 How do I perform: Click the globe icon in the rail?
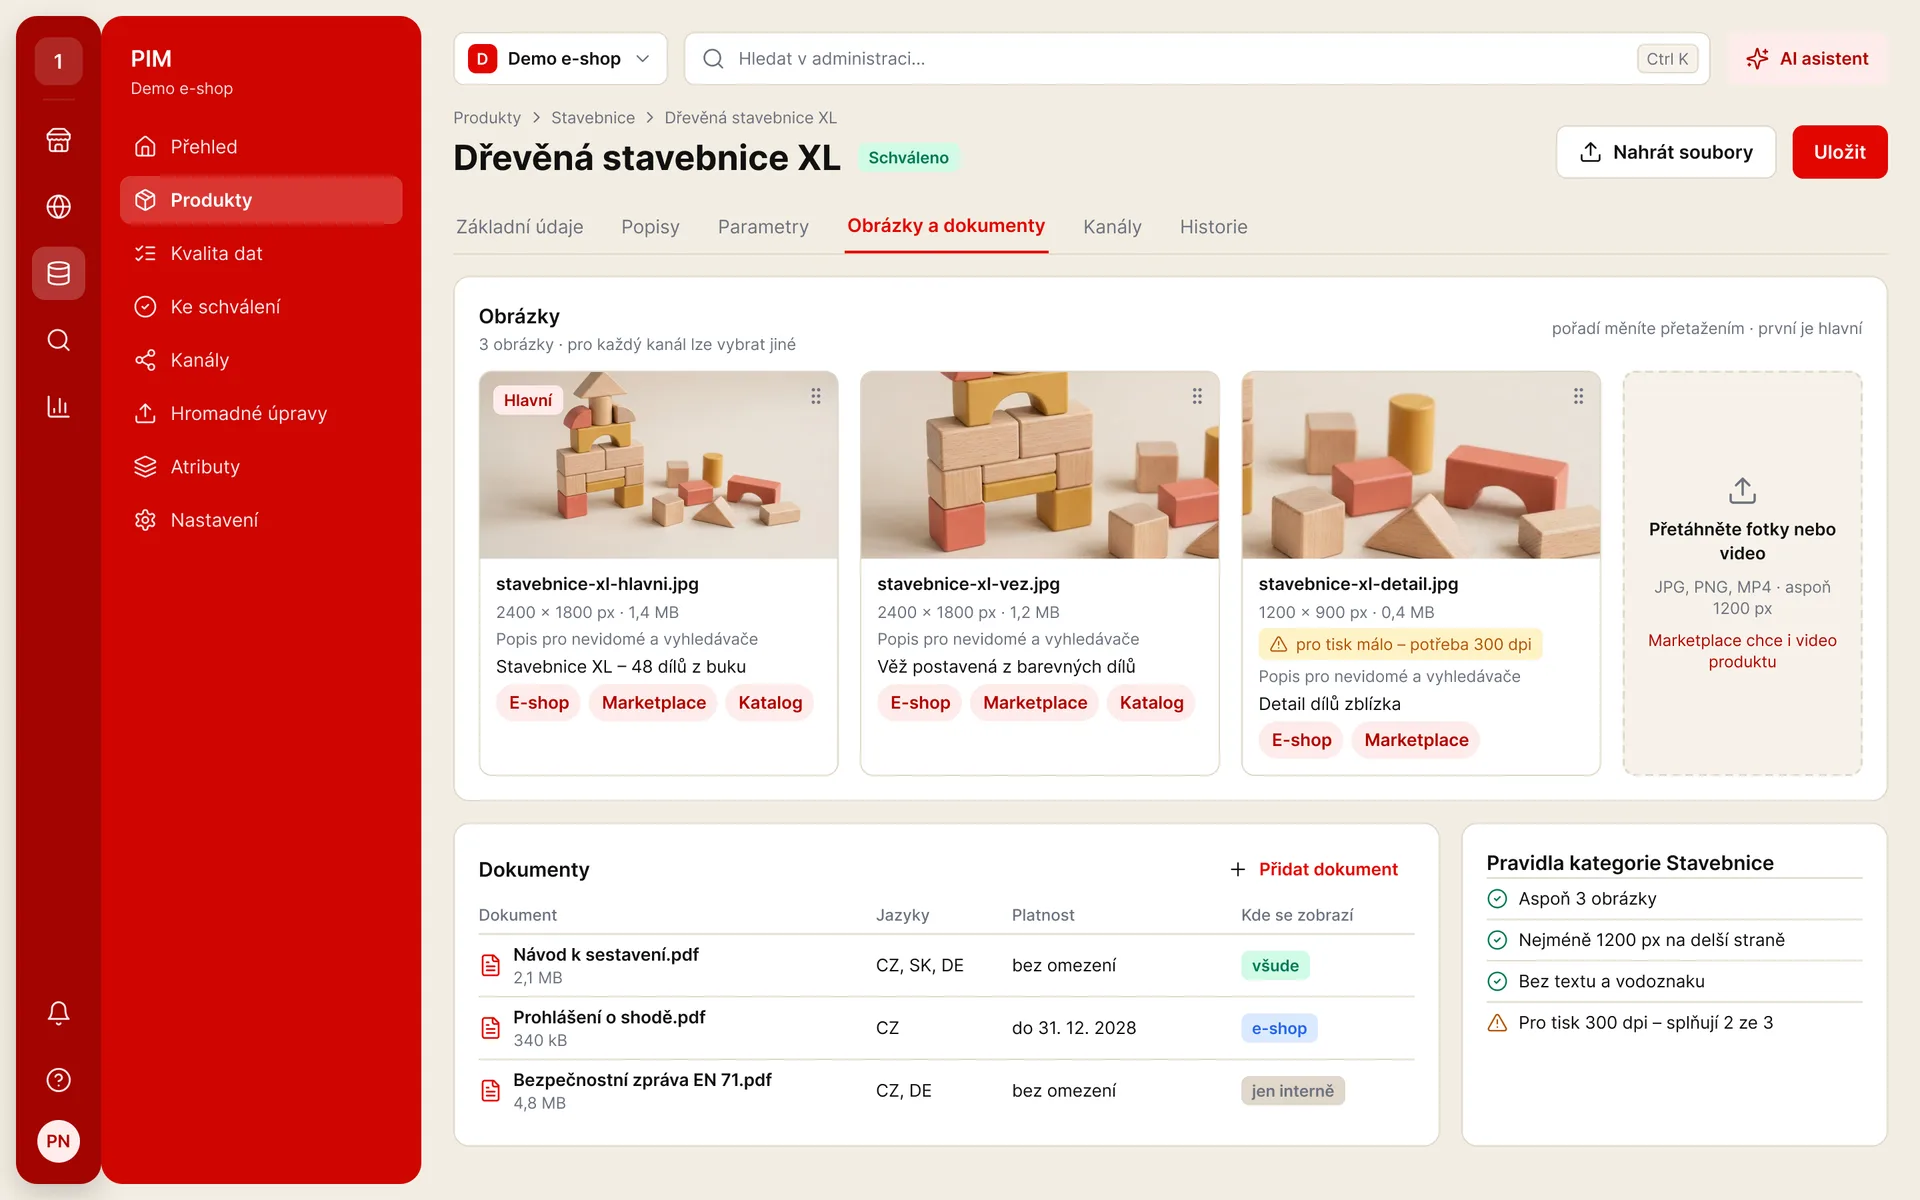point(58,206)
